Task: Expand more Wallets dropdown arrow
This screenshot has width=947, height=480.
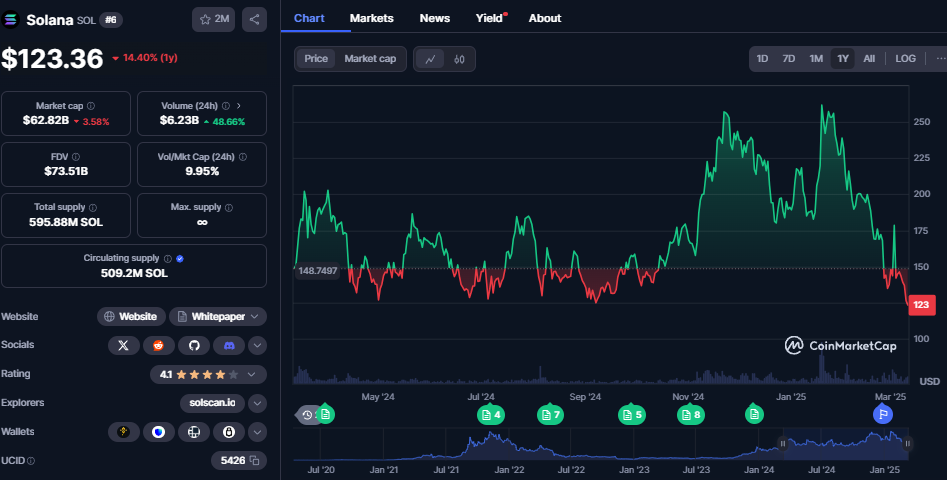Action: click(x=257, y=432)
